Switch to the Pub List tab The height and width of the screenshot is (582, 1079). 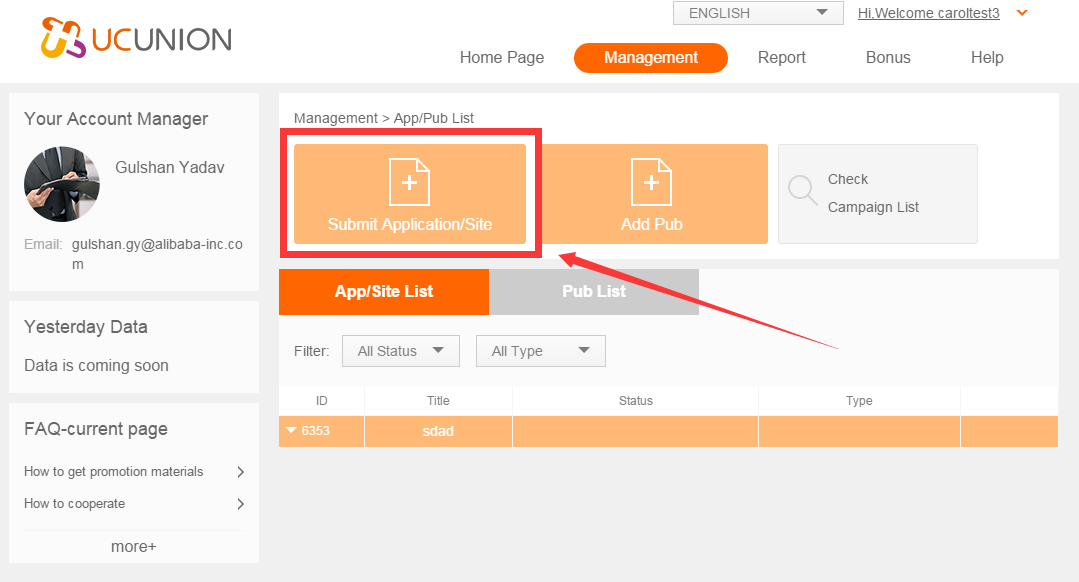pos(594,292)
